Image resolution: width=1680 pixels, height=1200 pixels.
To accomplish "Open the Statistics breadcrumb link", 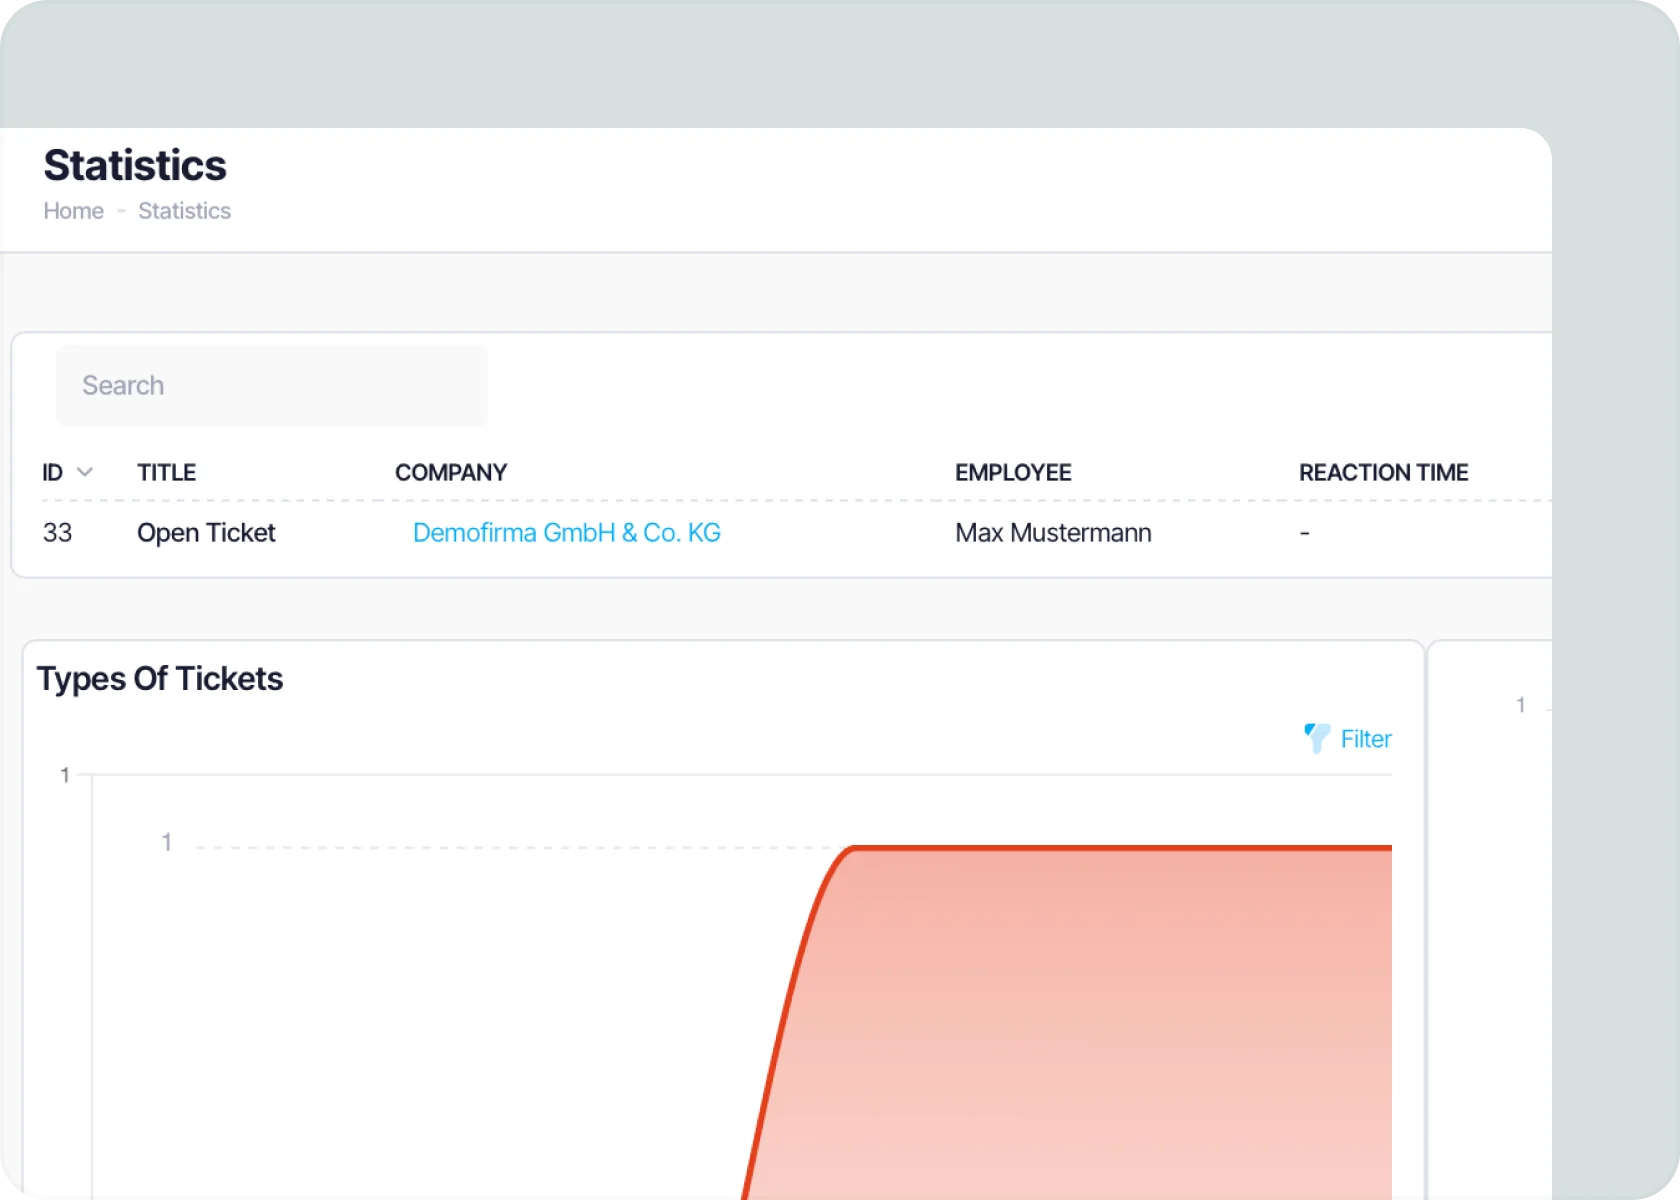I will pyautogui.click(x=184, y=211).
